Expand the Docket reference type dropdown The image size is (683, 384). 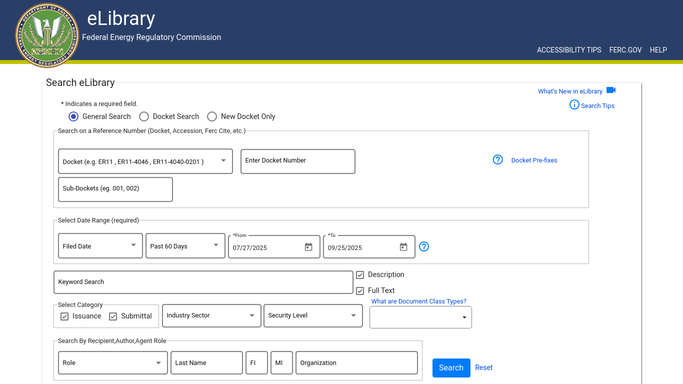[x=145, y=161]
